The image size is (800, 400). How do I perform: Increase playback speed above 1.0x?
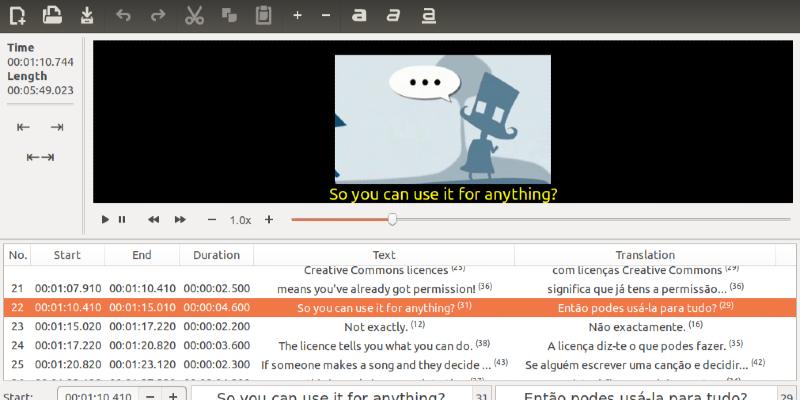[x=268, y=219]
